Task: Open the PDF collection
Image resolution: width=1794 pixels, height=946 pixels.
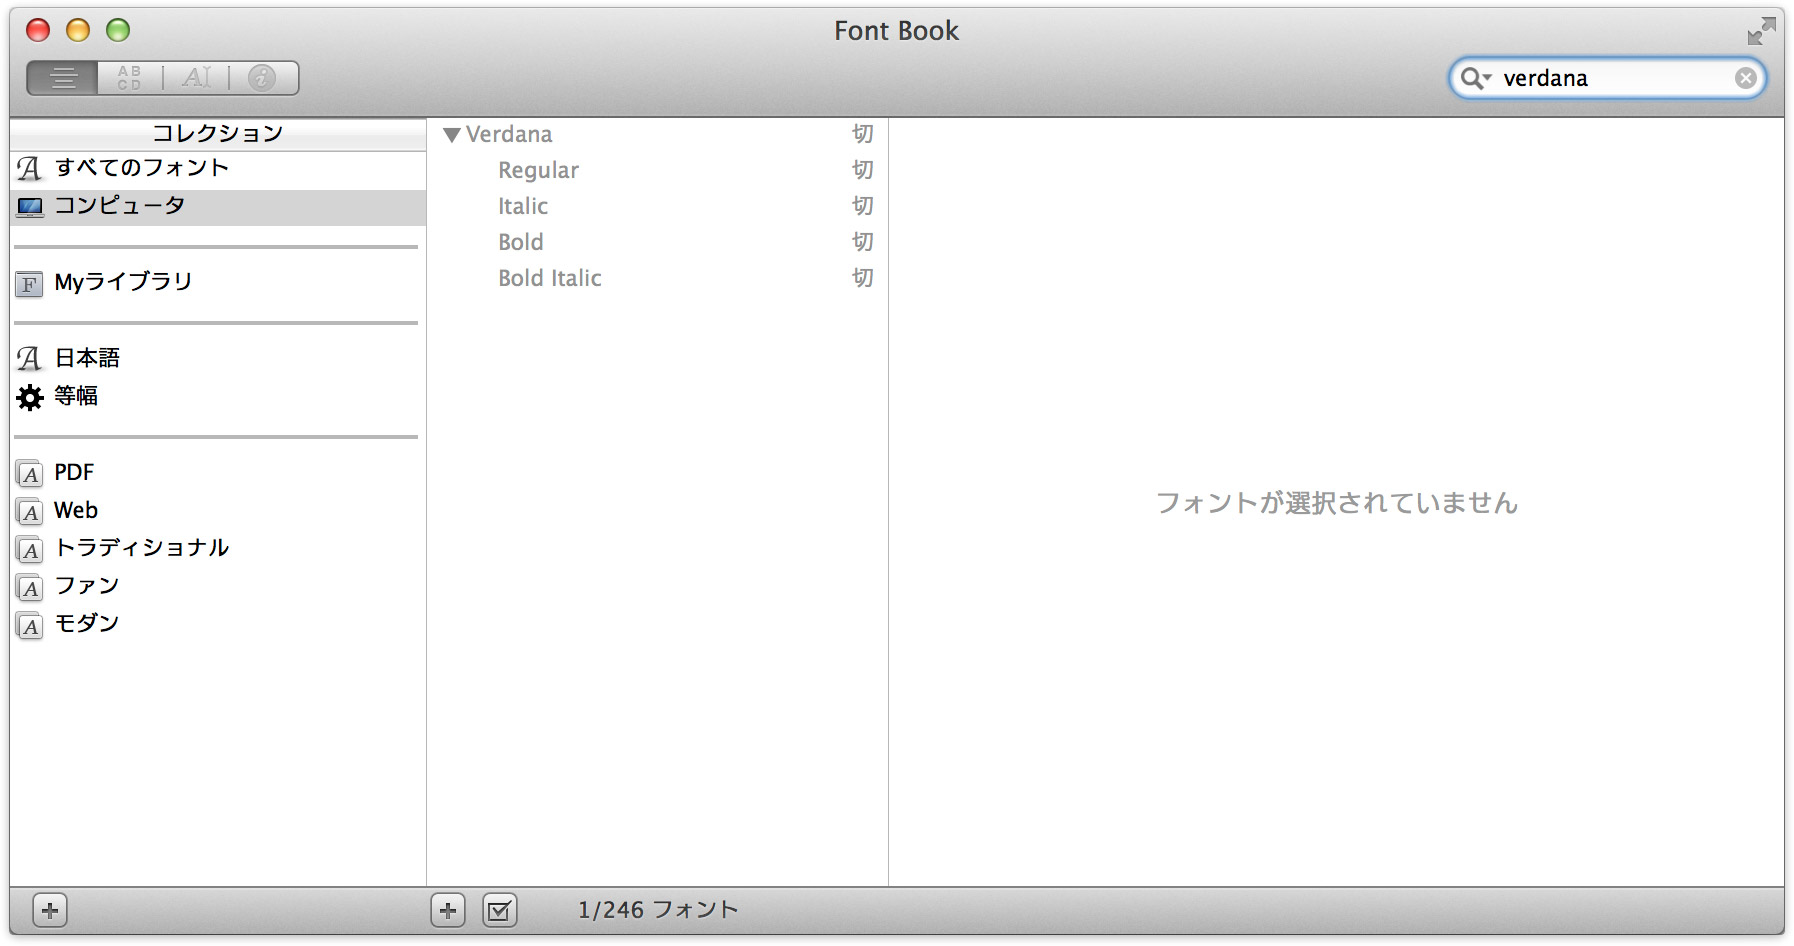Action: 218,472
